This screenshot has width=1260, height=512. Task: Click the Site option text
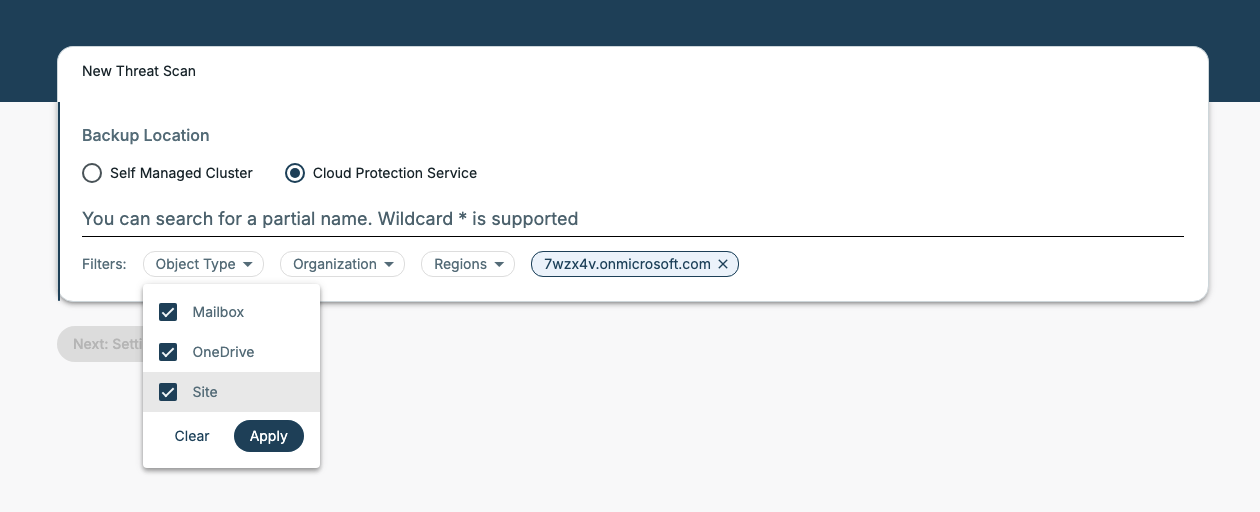click(205, 392)
